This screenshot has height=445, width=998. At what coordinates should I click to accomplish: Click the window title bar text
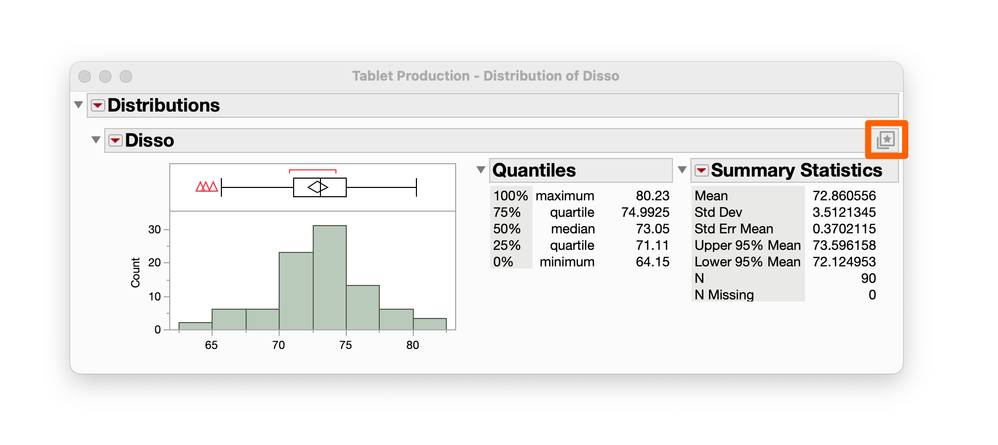tap(485, 76)
